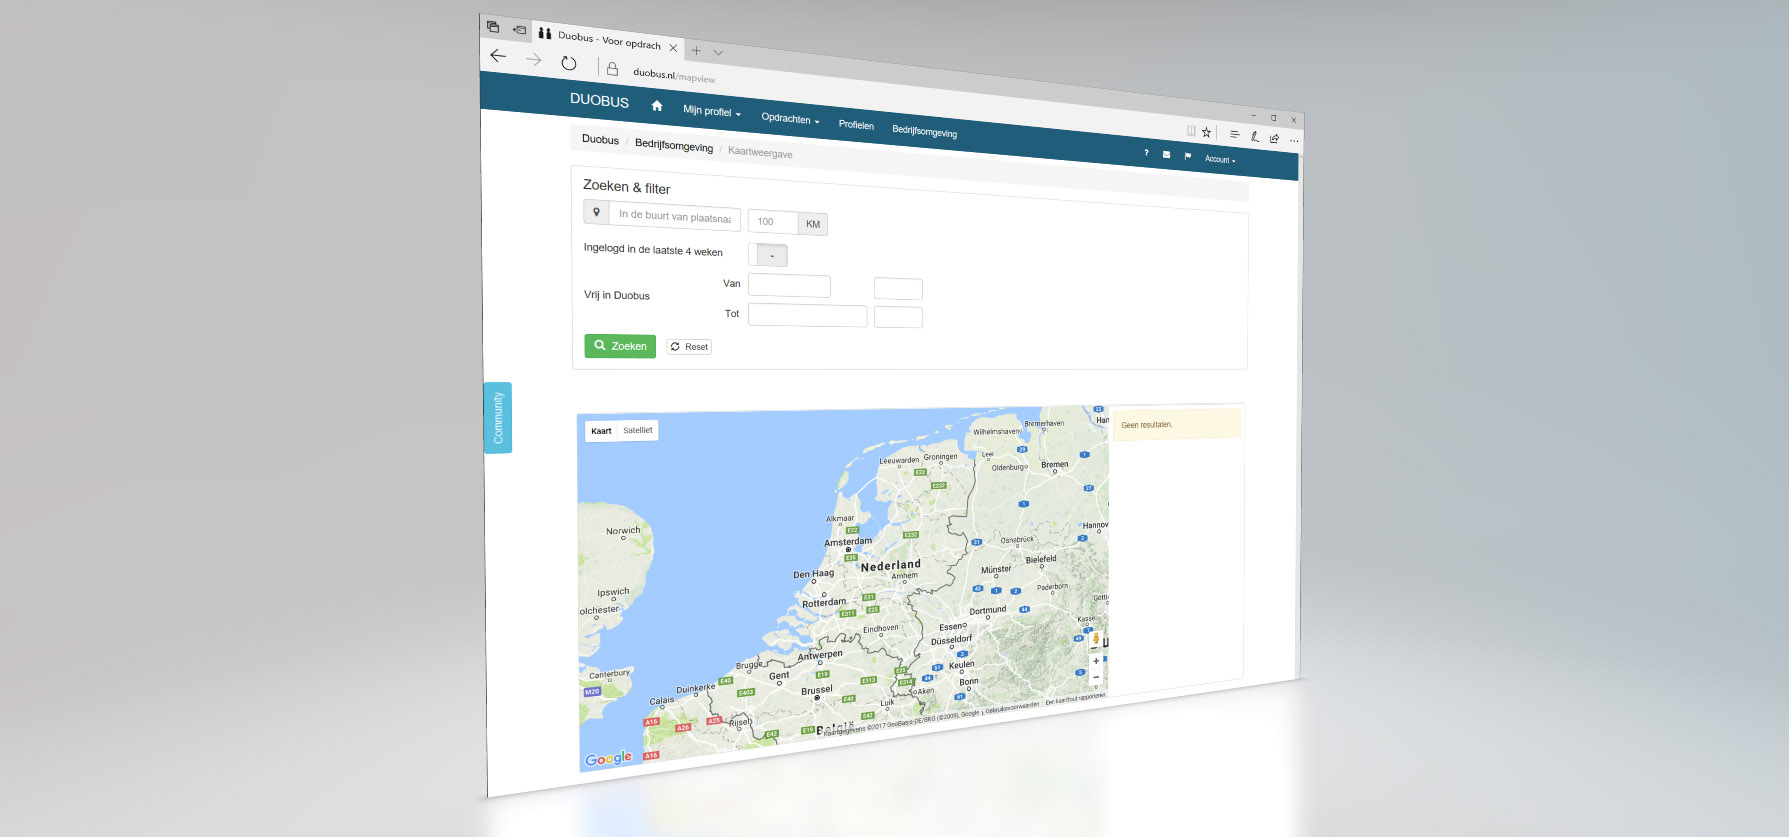Image resolution: width=1789 pixels, height=837 pixels.
Task: Open browser more options ellipsis
Action: 1294,141
